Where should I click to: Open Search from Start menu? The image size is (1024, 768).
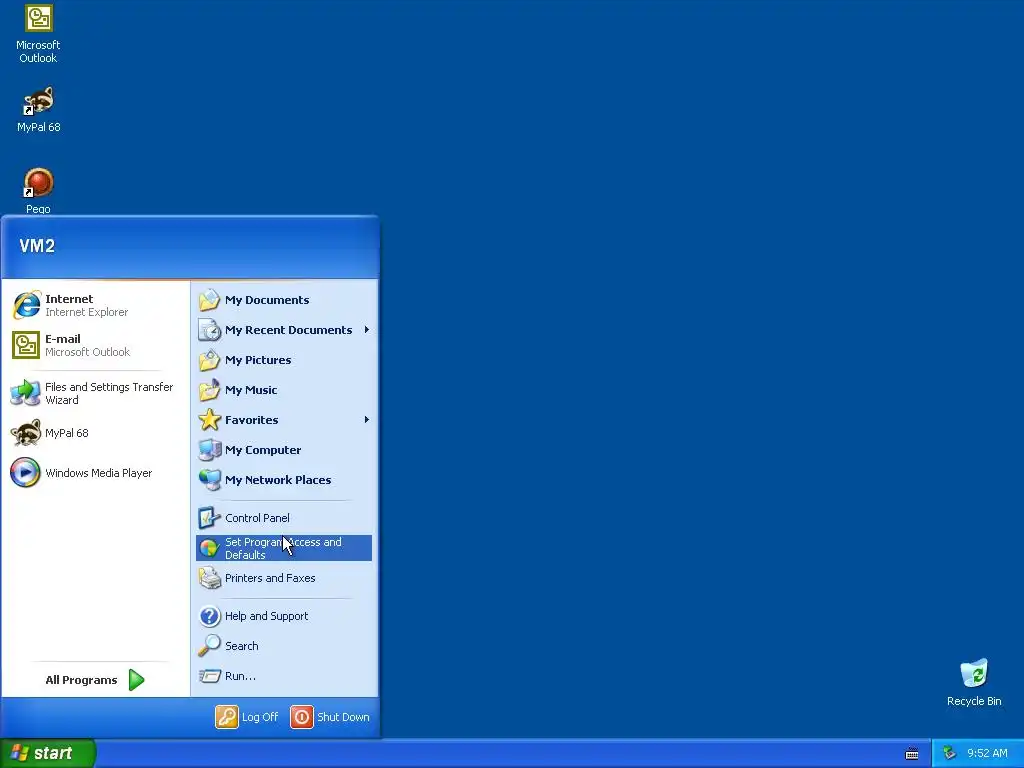click(284, 646)
